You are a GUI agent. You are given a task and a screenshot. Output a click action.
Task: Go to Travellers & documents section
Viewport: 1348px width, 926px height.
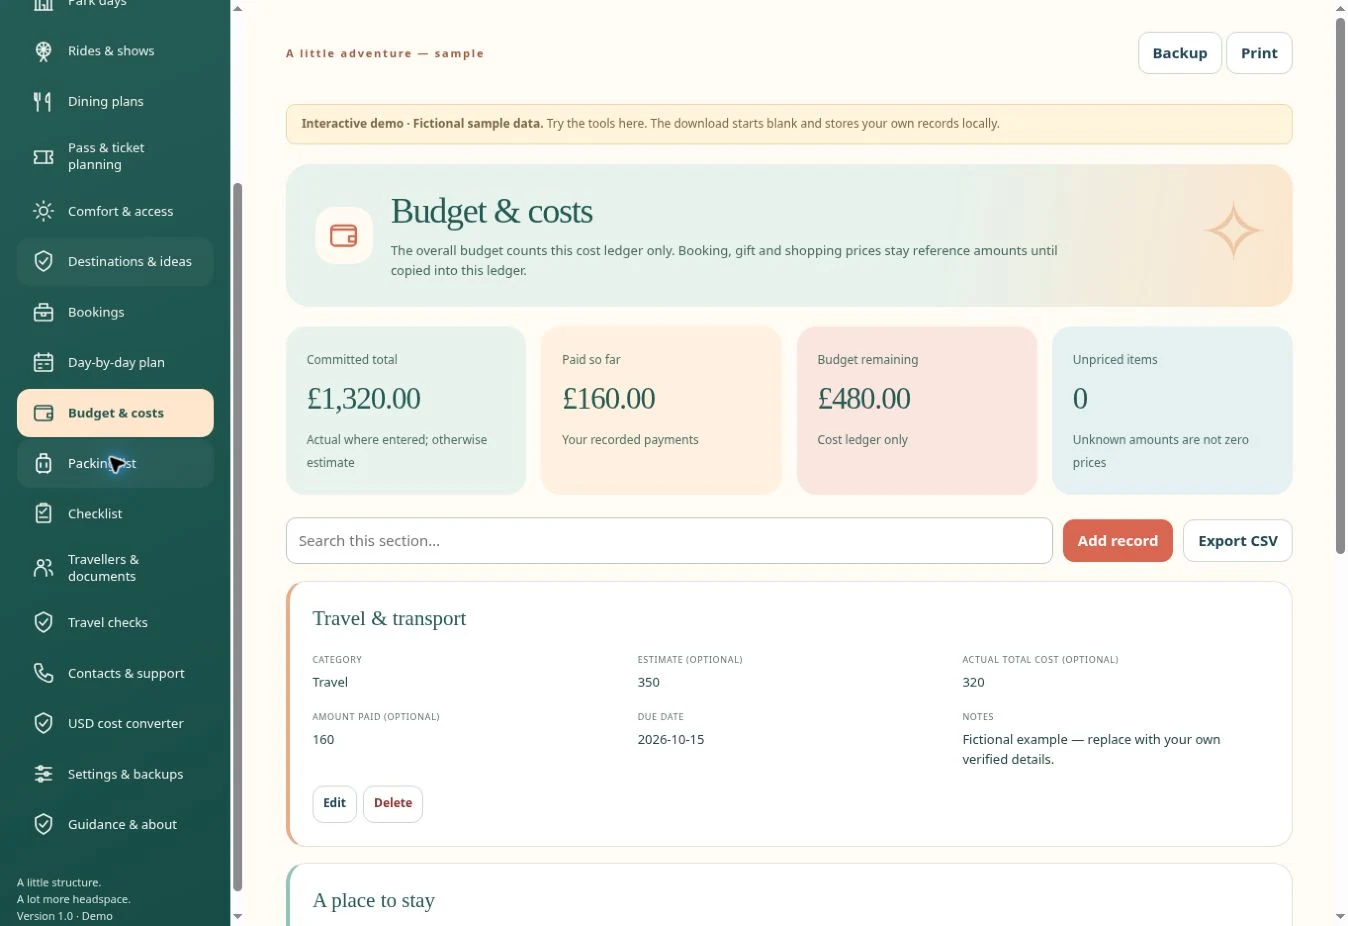(x=115, y=568)
